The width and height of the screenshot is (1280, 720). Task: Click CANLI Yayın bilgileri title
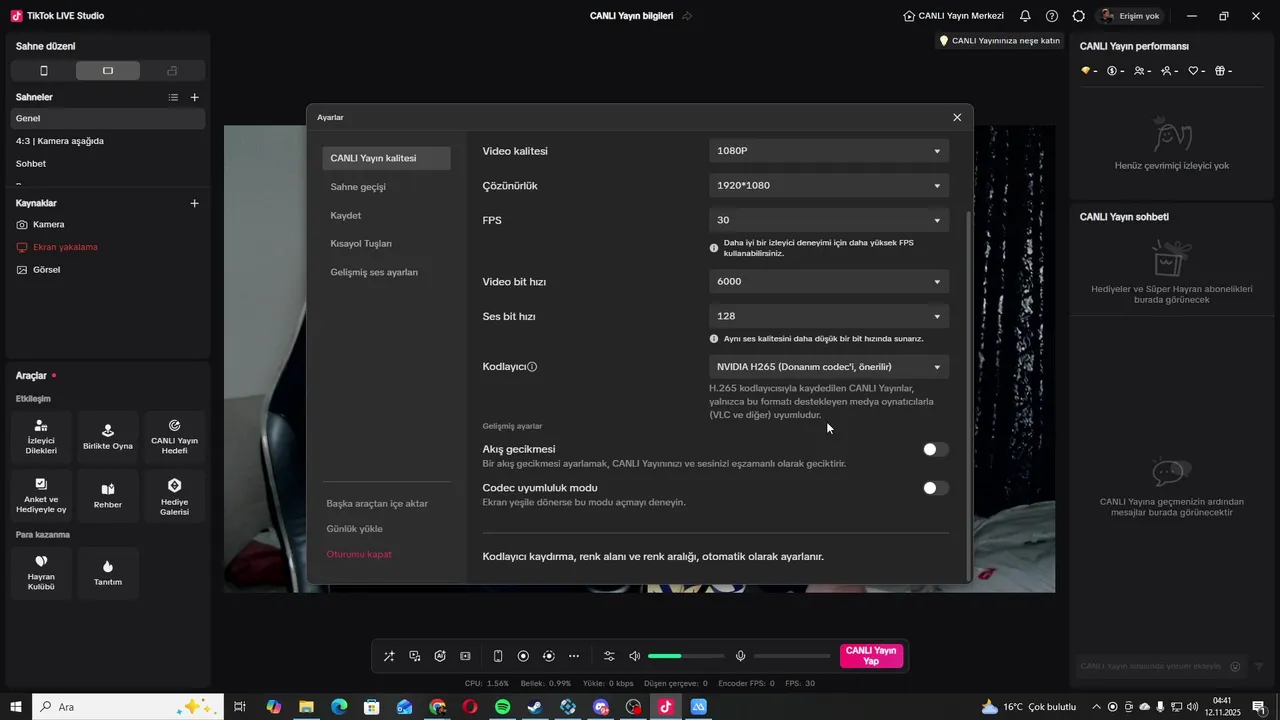pyautogui.click(x=631, y=16)
